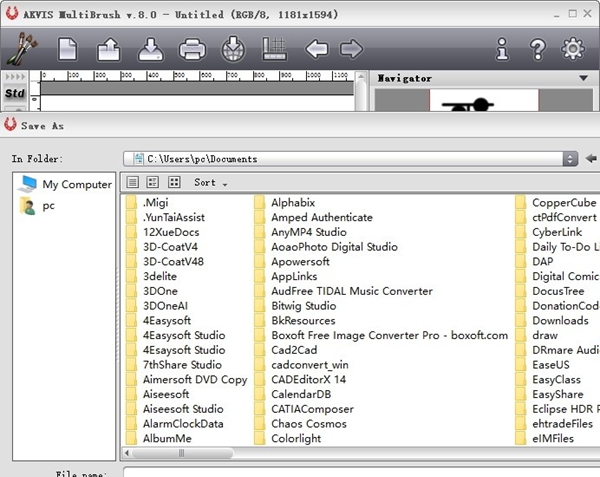Publish the image with the globe arrow icon
600x477 pixels.
point(233,49)
